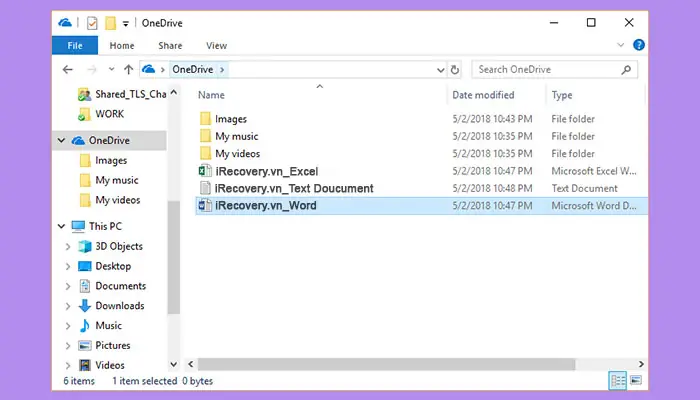Image resolution: width=700 pixels, height=400 pixels.
Task: Expand the chevron after OneDrive breadcrumb
Action: tap(222, 70)
